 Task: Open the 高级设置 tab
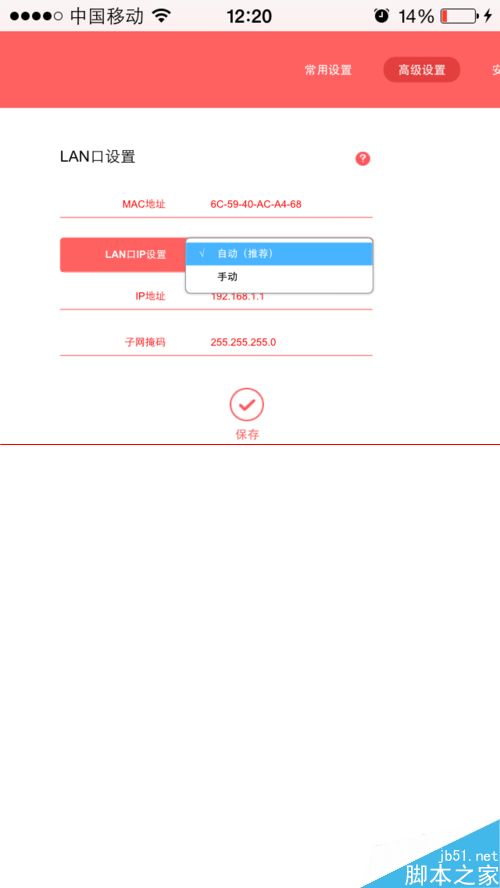point(422,70)
